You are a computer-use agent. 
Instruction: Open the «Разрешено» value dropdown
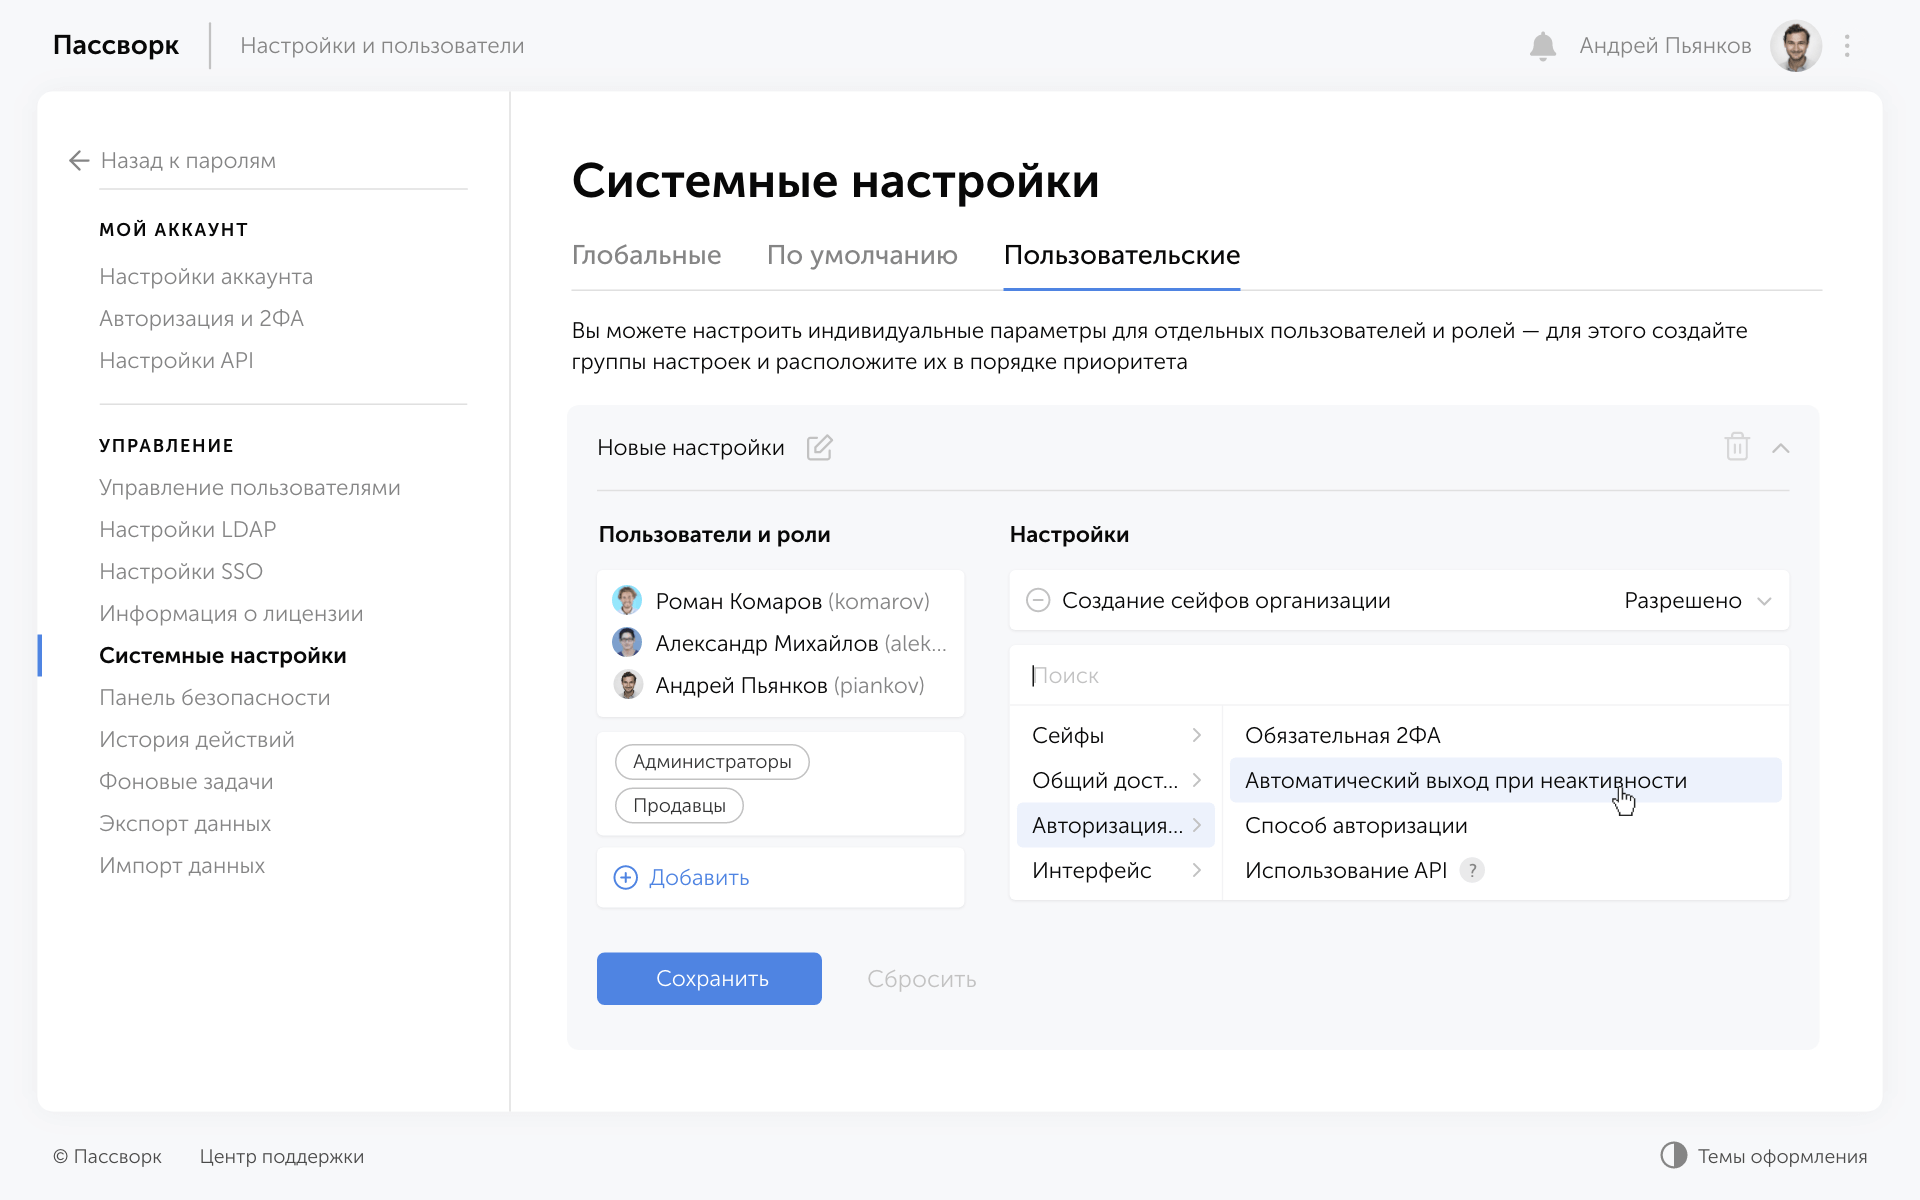tap(1697, 600)
